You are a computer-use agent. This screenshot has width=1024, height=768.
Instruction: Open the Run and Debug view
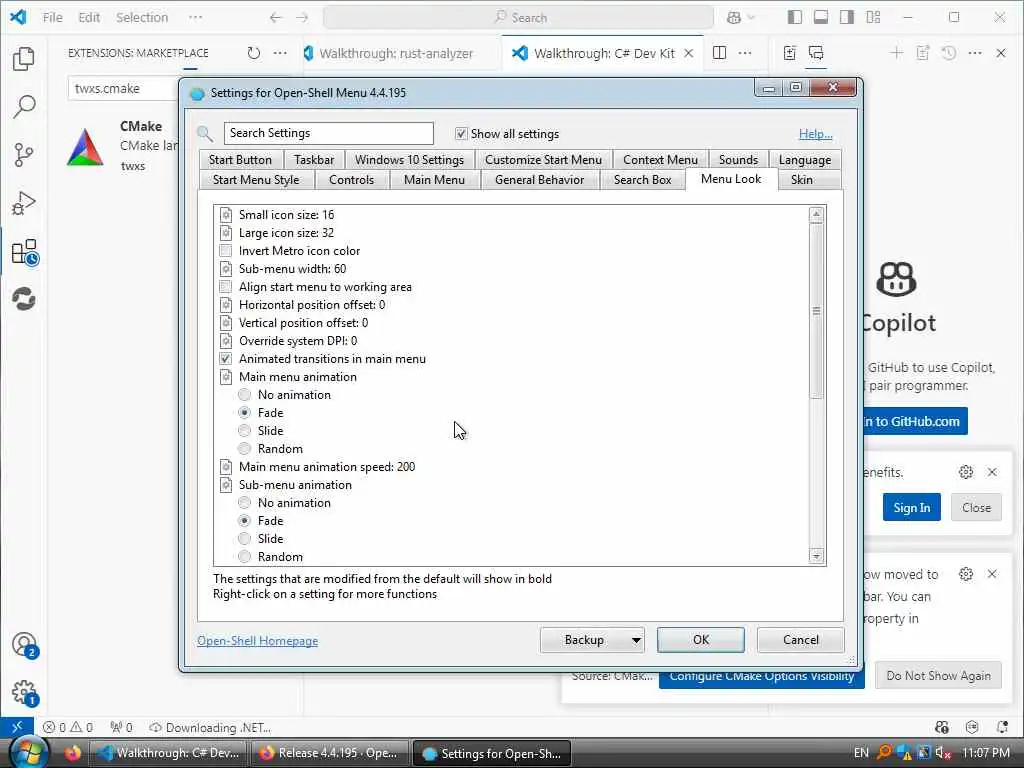pyautogui.click(x=24, y=203)
